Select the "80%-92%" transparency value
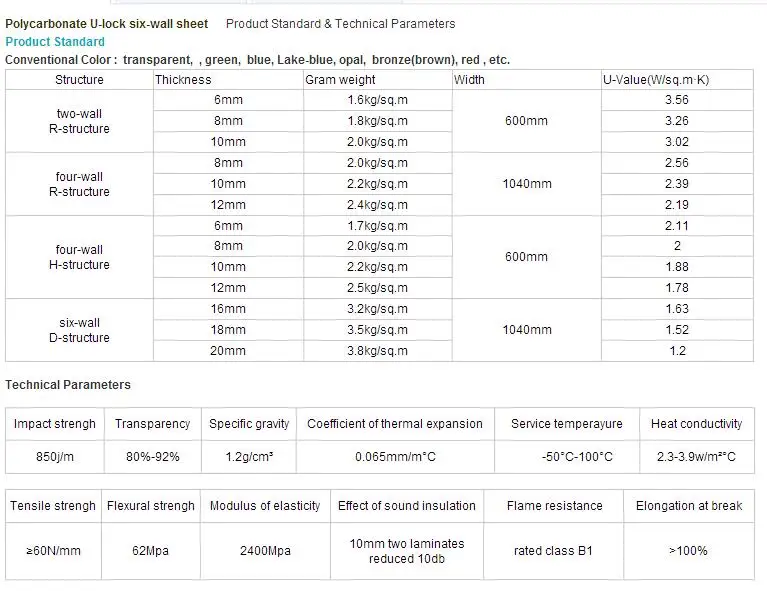Screen dimensions: 767x591 pos(152,457)
